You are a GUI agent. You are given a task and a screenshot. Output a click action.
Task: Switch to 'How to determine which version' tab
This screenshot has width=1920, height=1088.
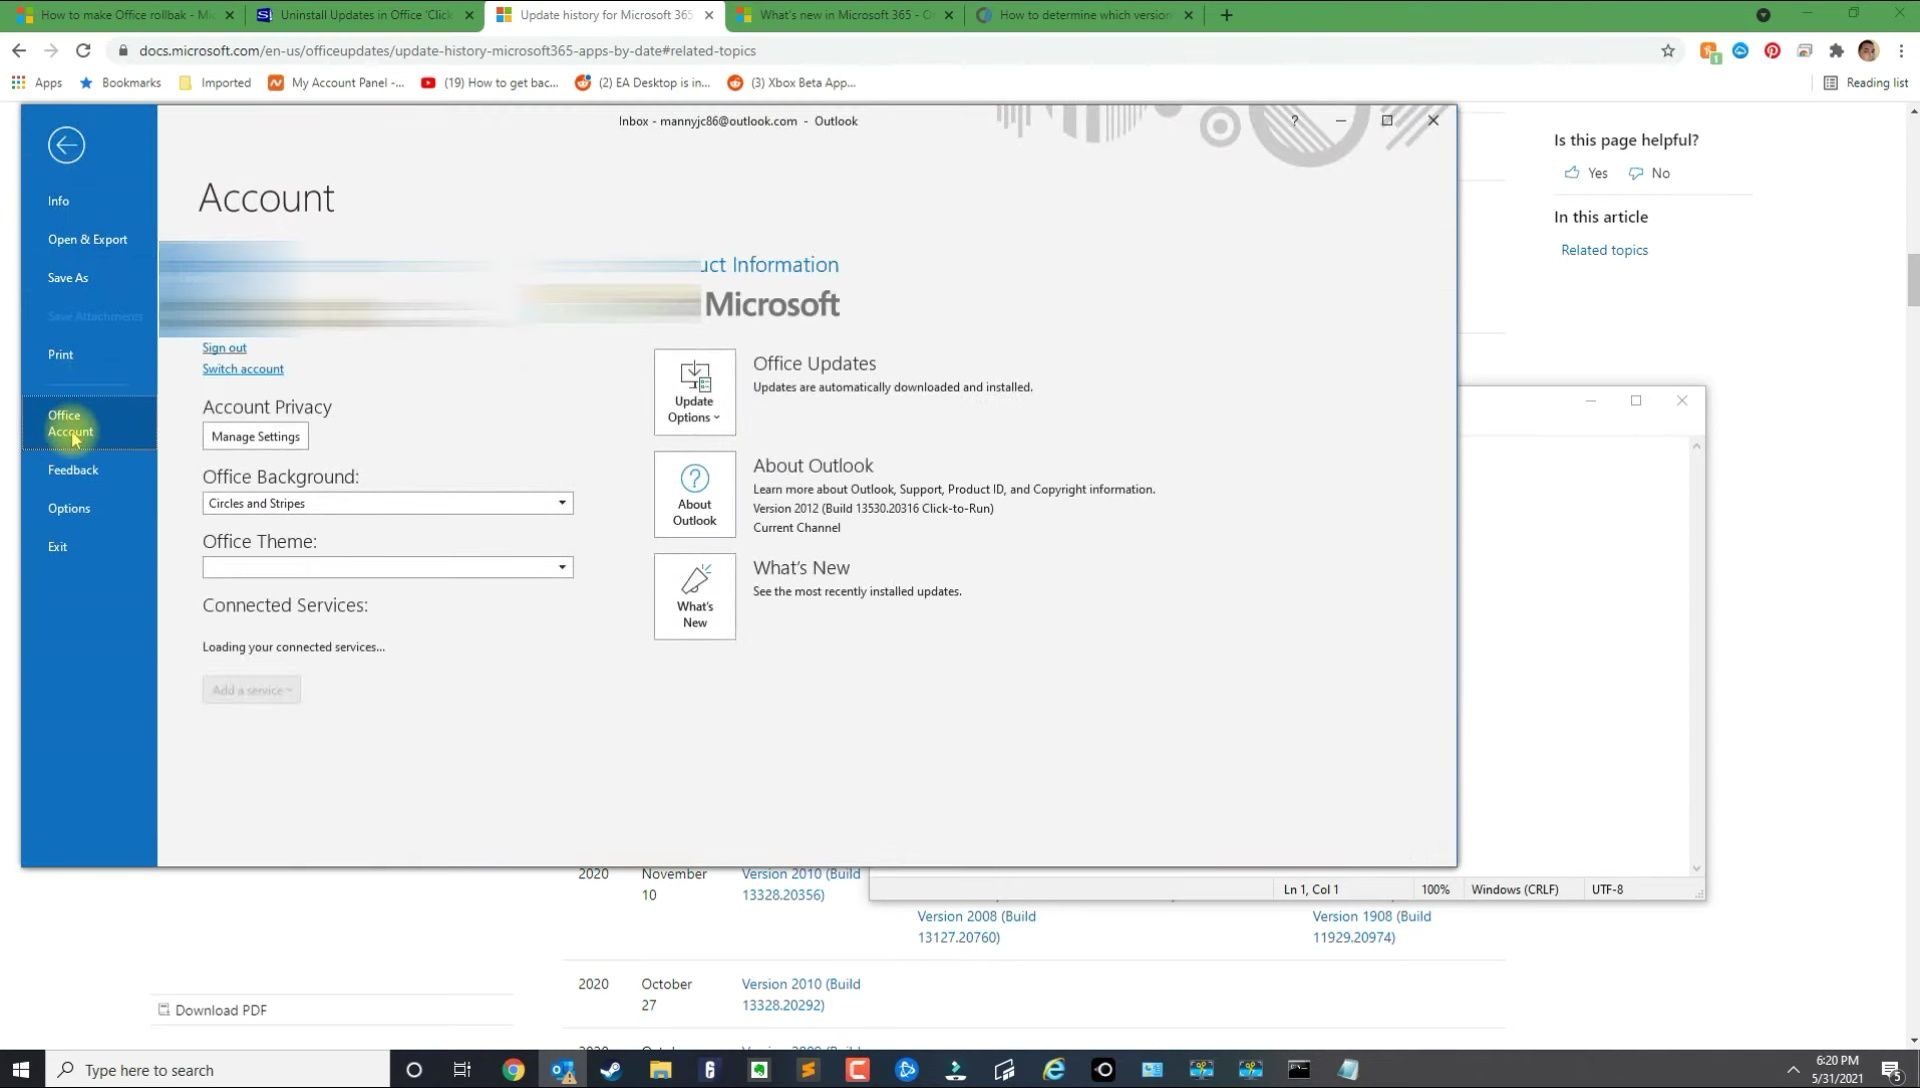coord(1085,15)
